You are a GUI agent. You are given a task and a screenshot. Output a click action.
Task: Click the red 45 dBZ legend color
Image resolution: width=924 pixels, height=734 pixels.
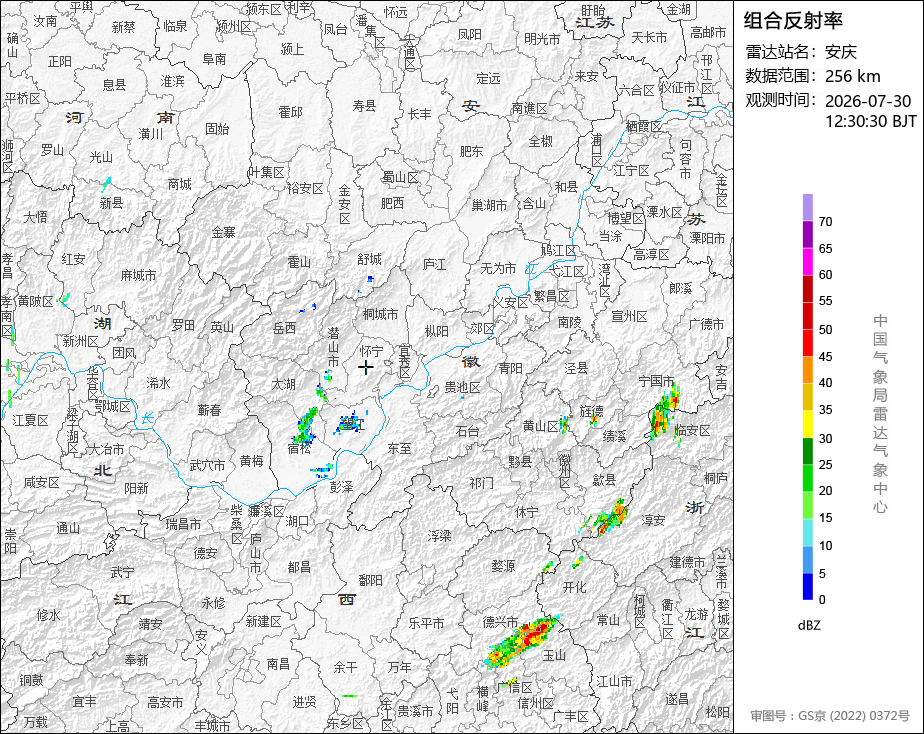pos(807,343)
